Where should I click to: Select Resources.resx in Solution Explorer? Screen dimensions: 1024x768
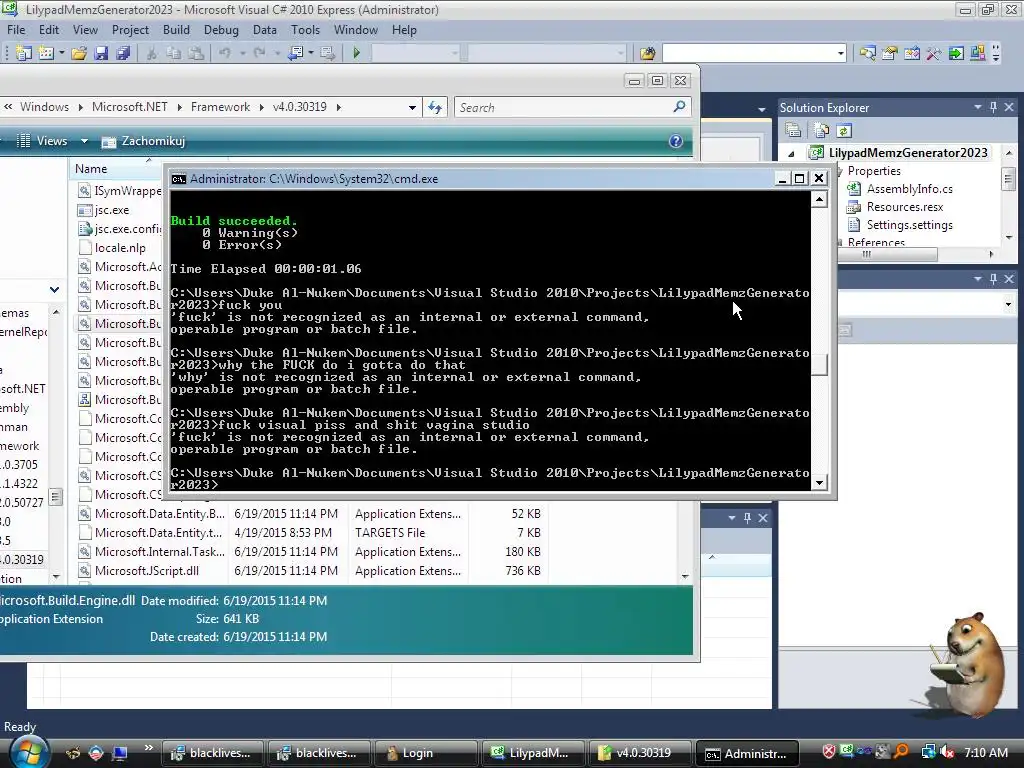904,207
